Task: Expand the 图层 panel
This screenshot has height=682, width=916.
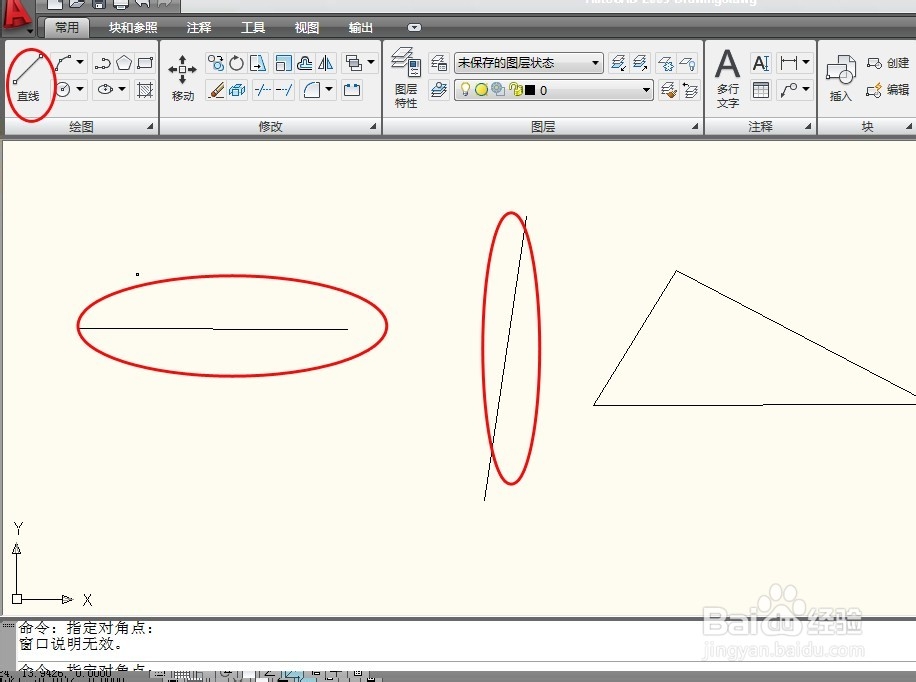Action: point(695,126)
